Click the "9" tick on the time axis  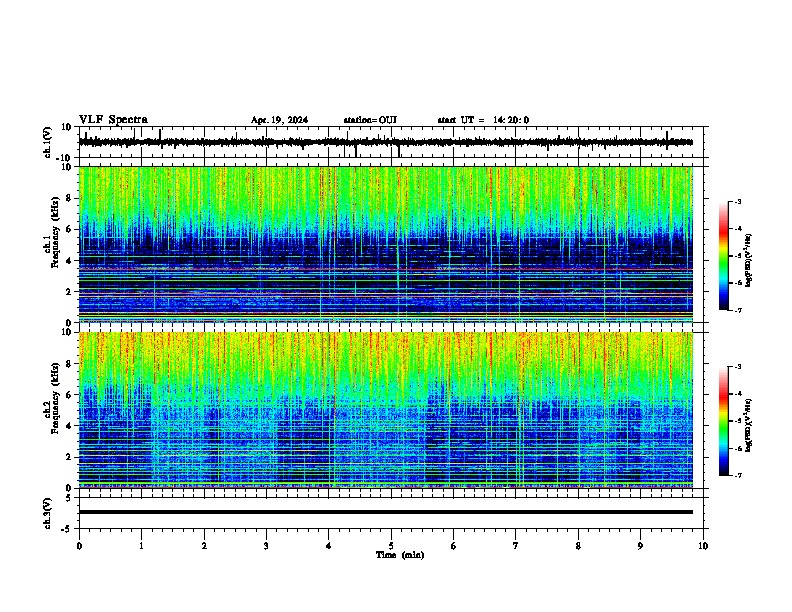click(640, 546)
